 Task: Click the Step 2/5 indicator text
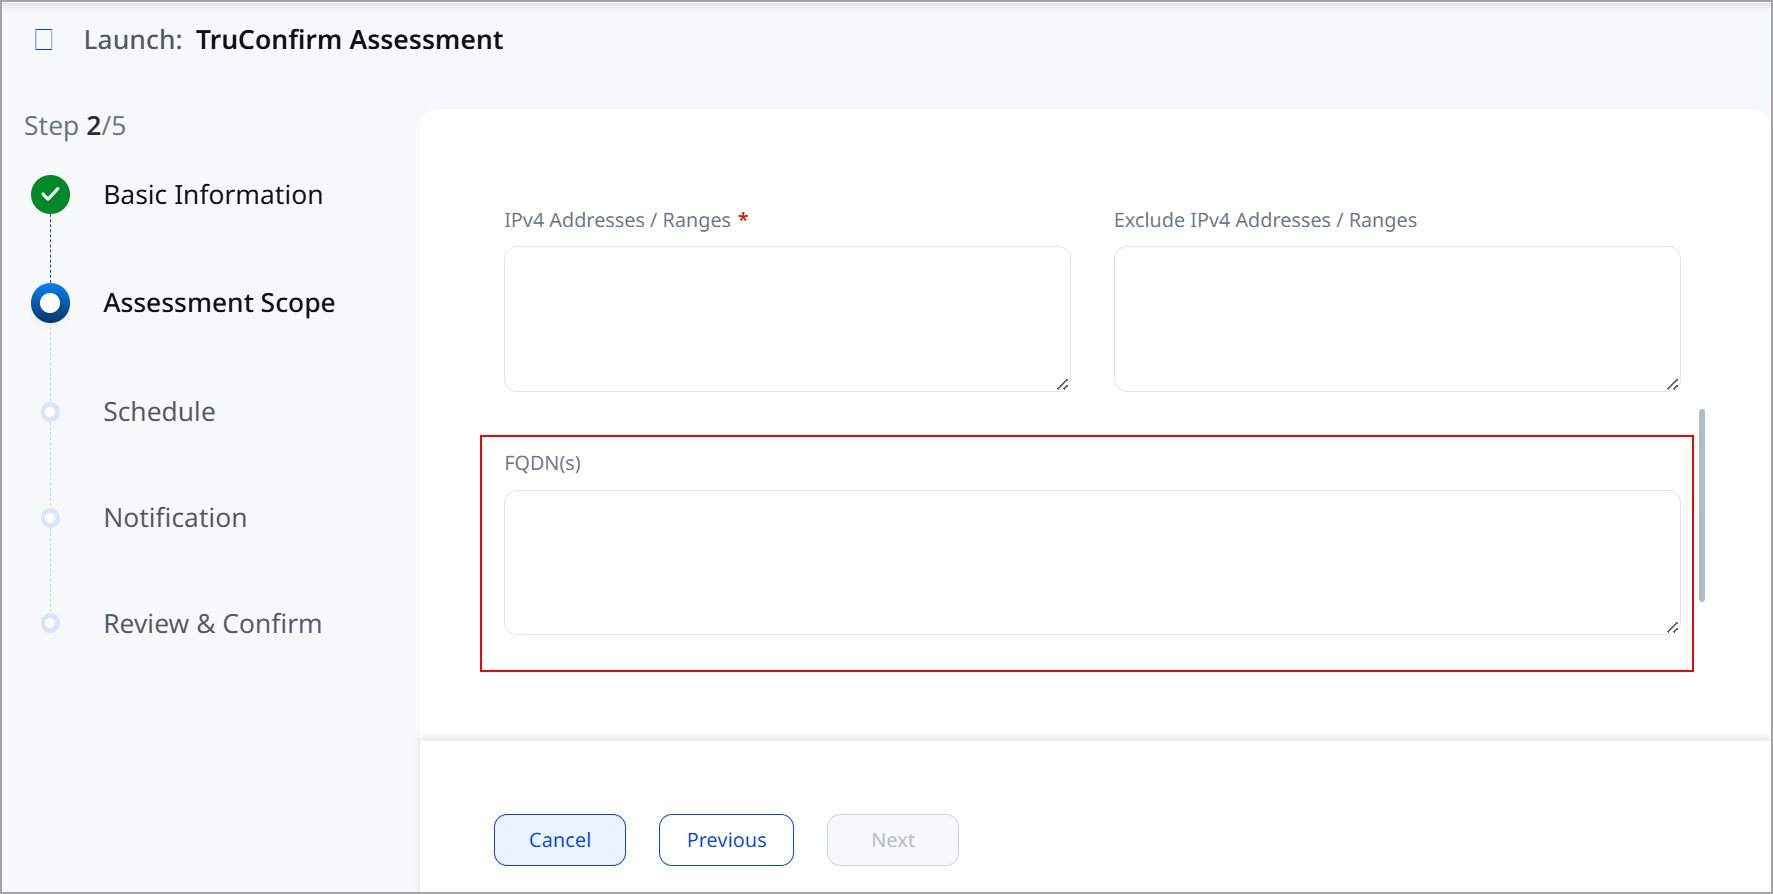point(75,126)
